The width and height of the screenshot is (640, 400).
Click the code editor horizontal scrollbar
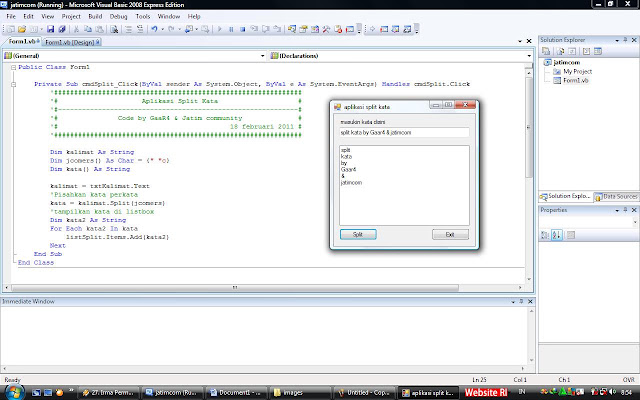coord(235,288)
